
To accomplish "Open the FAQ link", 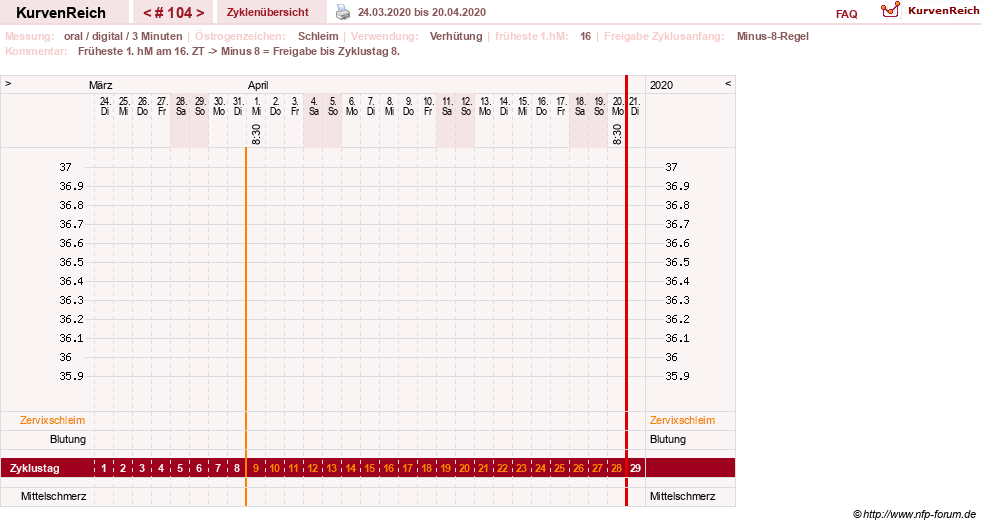I will tap(846, 14).
